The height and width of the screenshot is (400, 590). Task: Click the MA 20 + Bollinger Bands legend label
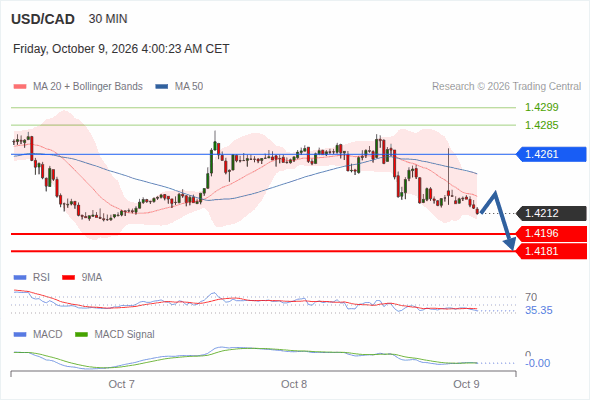(88, 87)
